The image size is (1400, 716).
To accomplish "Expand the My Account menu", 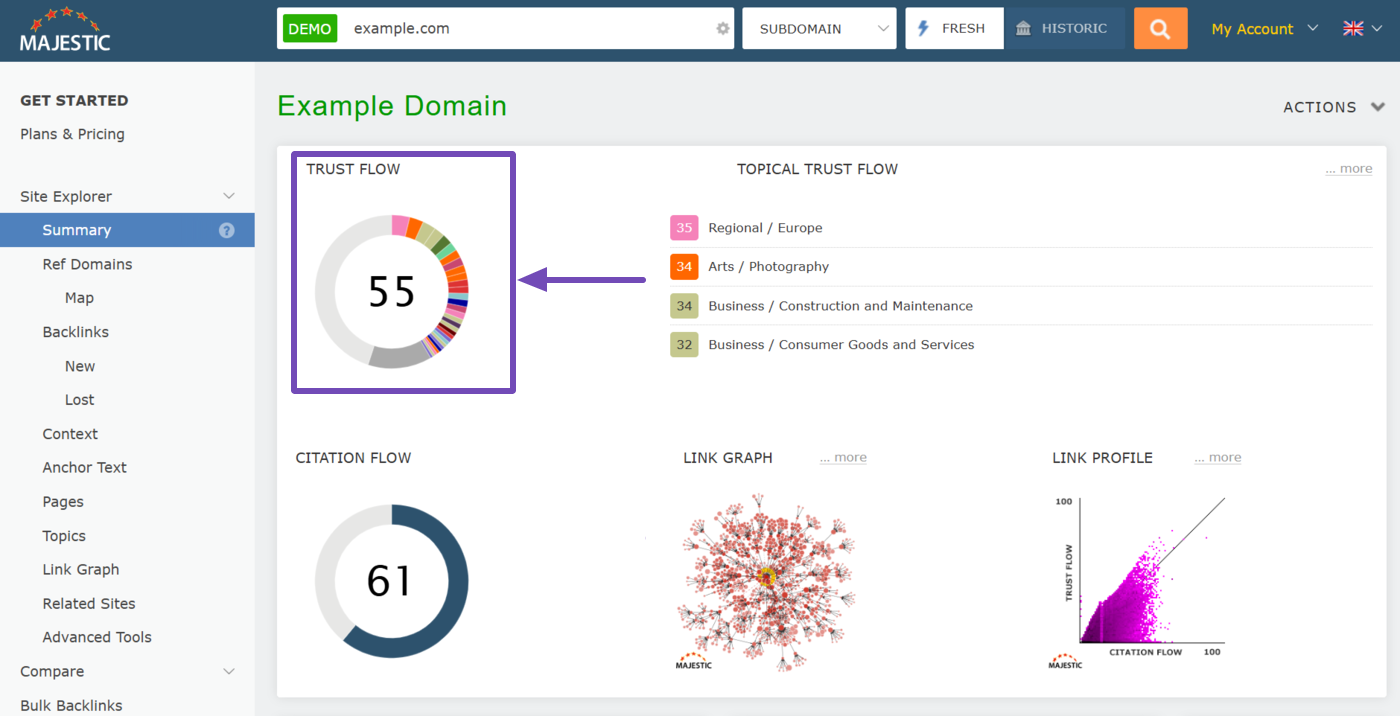I will (1265, 29).
